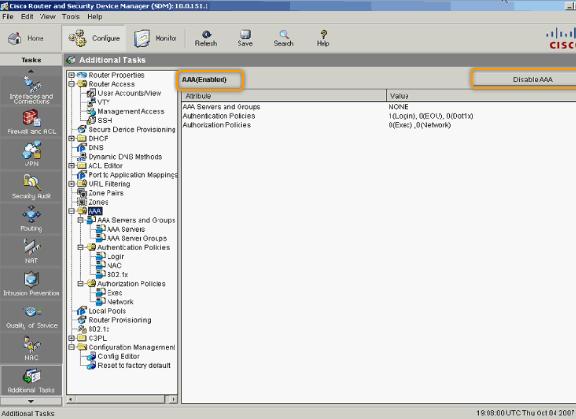Image resolution: width=576 pixels, height=419 pixels.
Task: Open the Search tool
Action: (284, 39)
